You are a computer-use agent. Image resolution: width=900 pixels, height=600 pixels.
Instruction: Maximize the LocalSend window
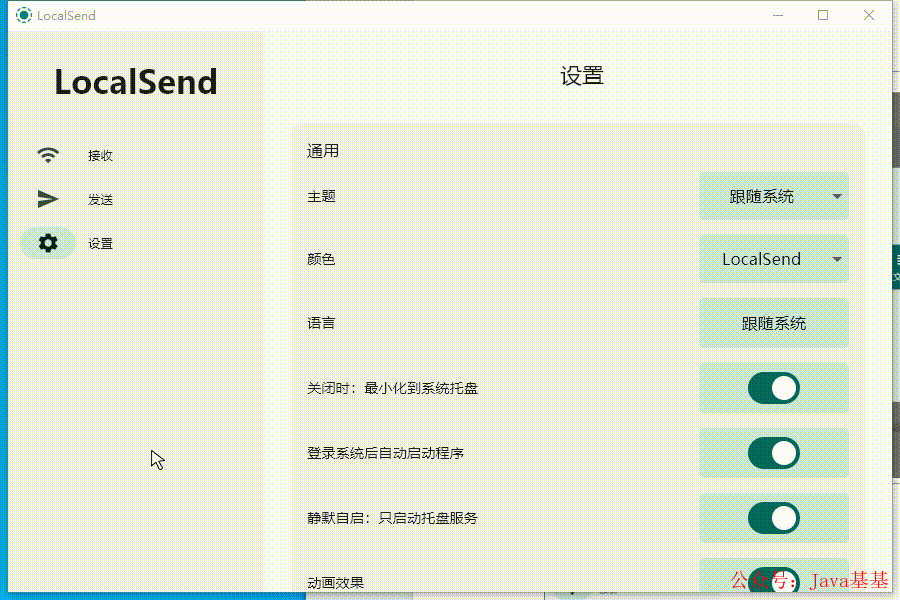tap(823, 16)
